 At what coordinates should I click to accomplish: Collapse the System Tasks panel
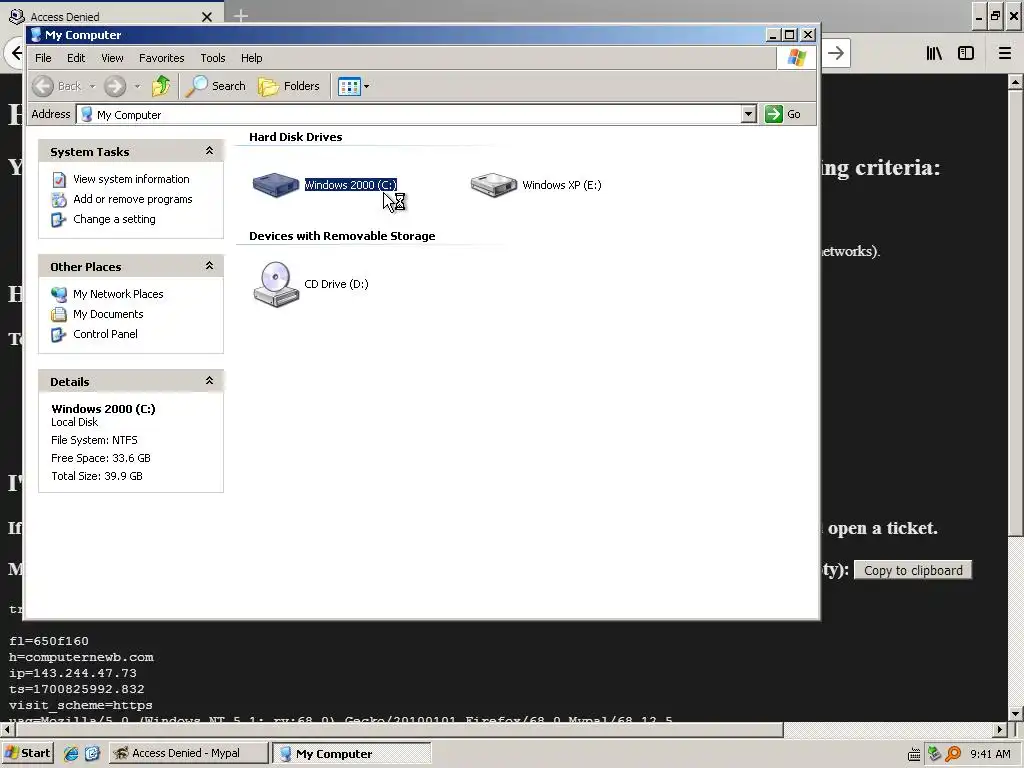(x=209, y=151)
